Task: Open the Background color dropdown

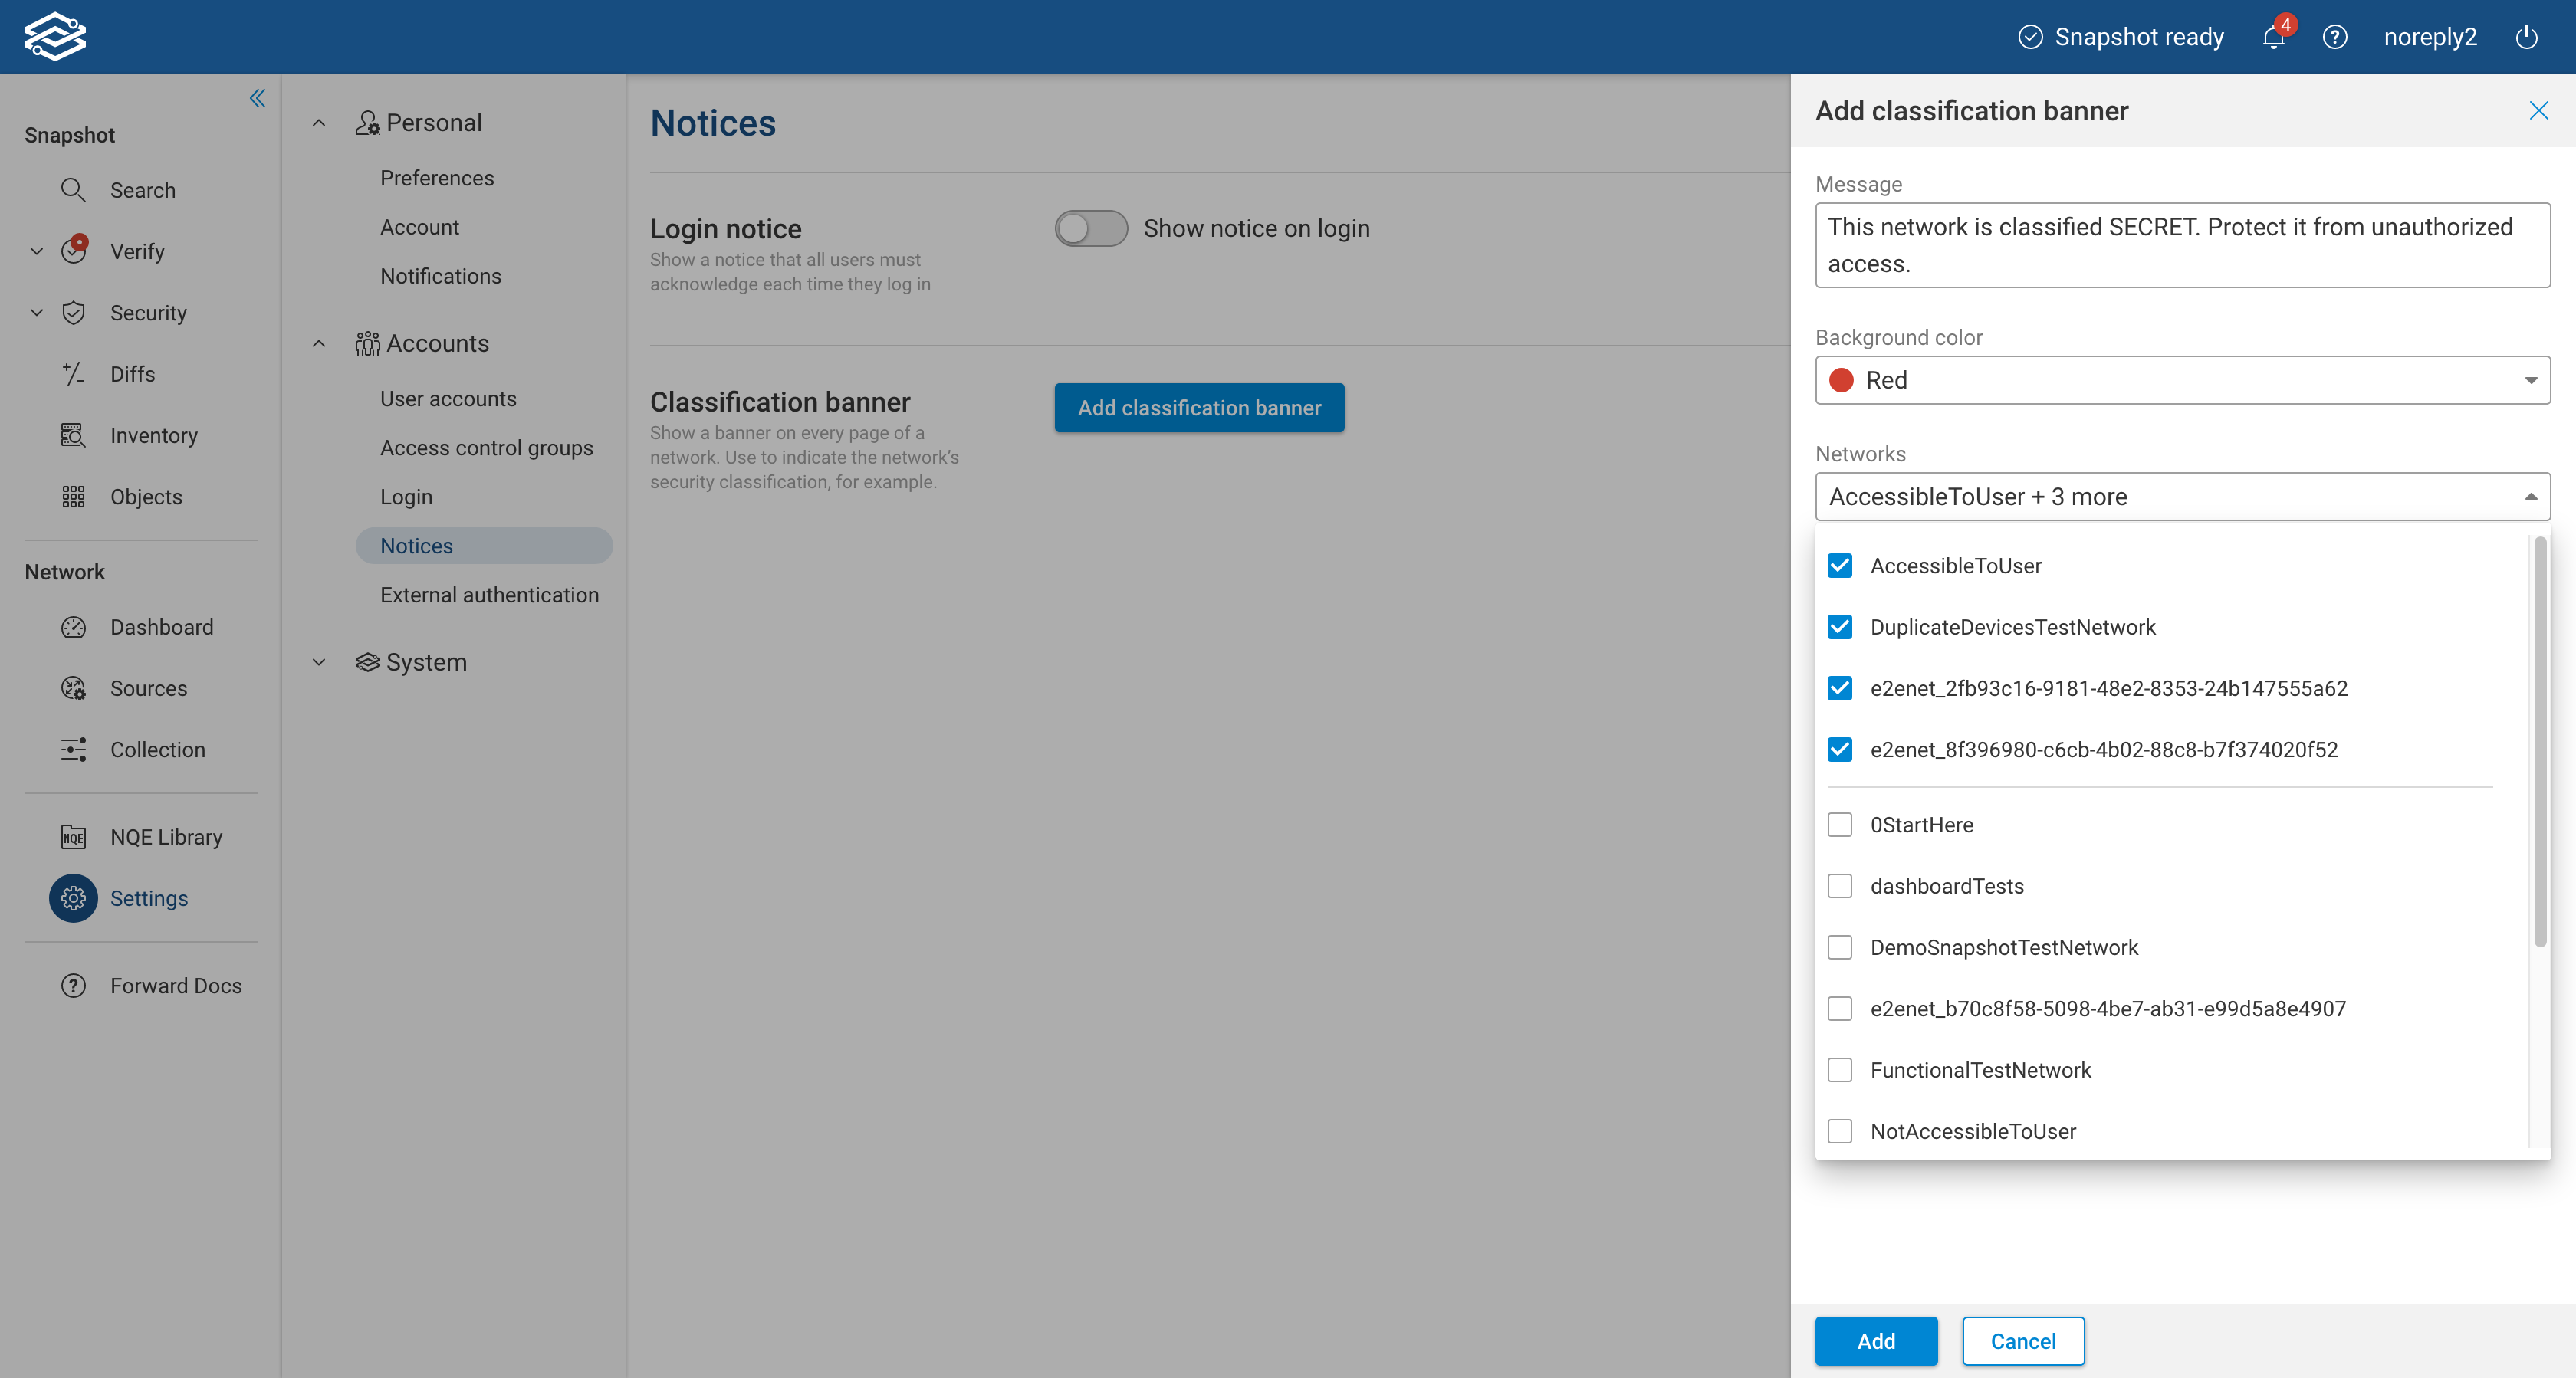Action: (2181, 380)
